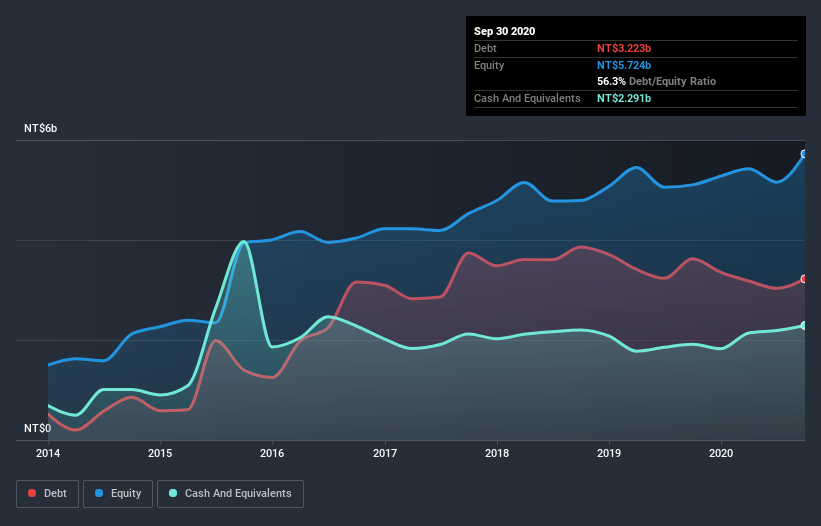Click Cash And Equivalents label in tooltip

(x=527, y=98)
